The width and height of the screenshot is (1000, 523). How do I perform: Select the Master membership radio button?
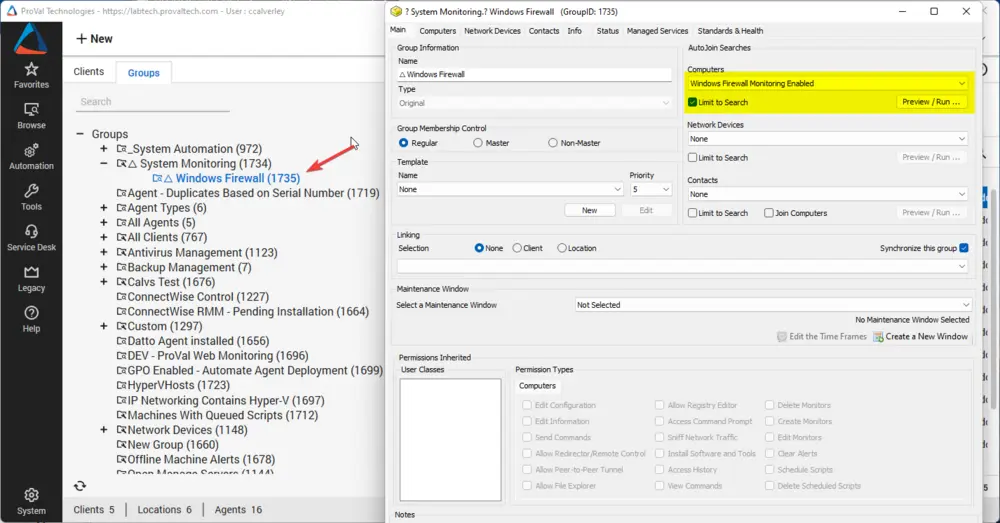(x=478, y=143)
